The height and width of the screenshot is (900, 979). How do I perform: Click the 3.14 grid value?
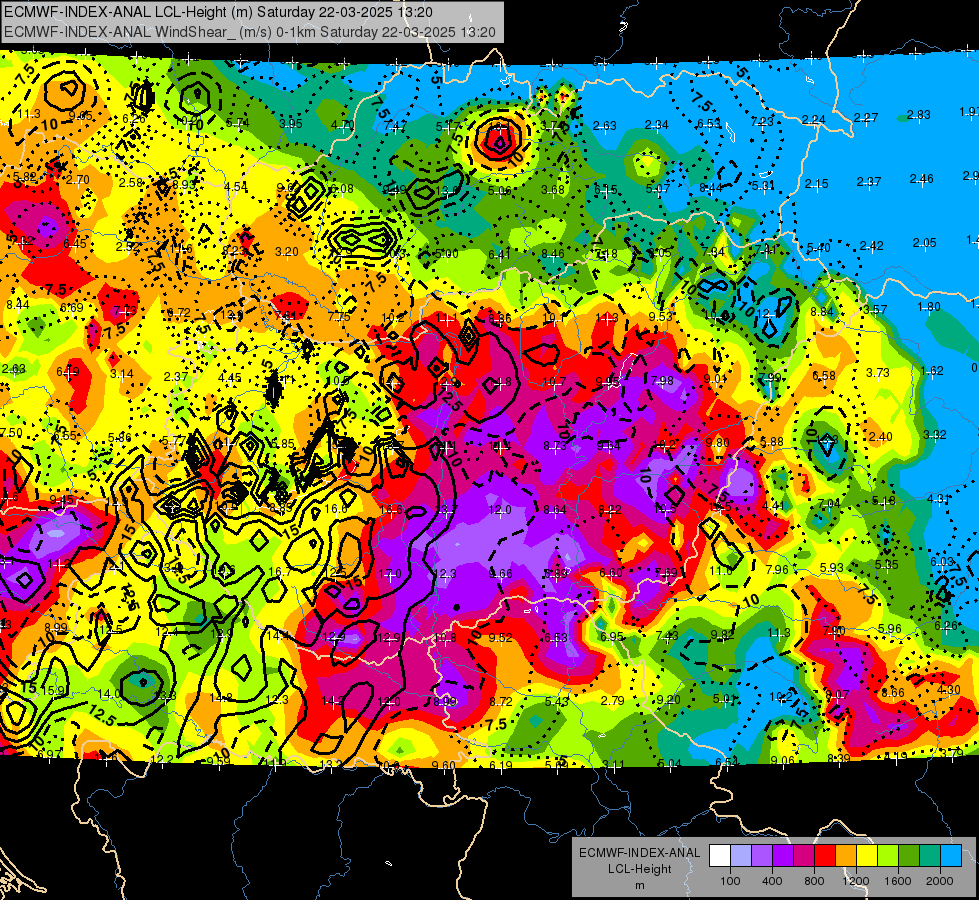pyautogui.click(x=122, y=373)
